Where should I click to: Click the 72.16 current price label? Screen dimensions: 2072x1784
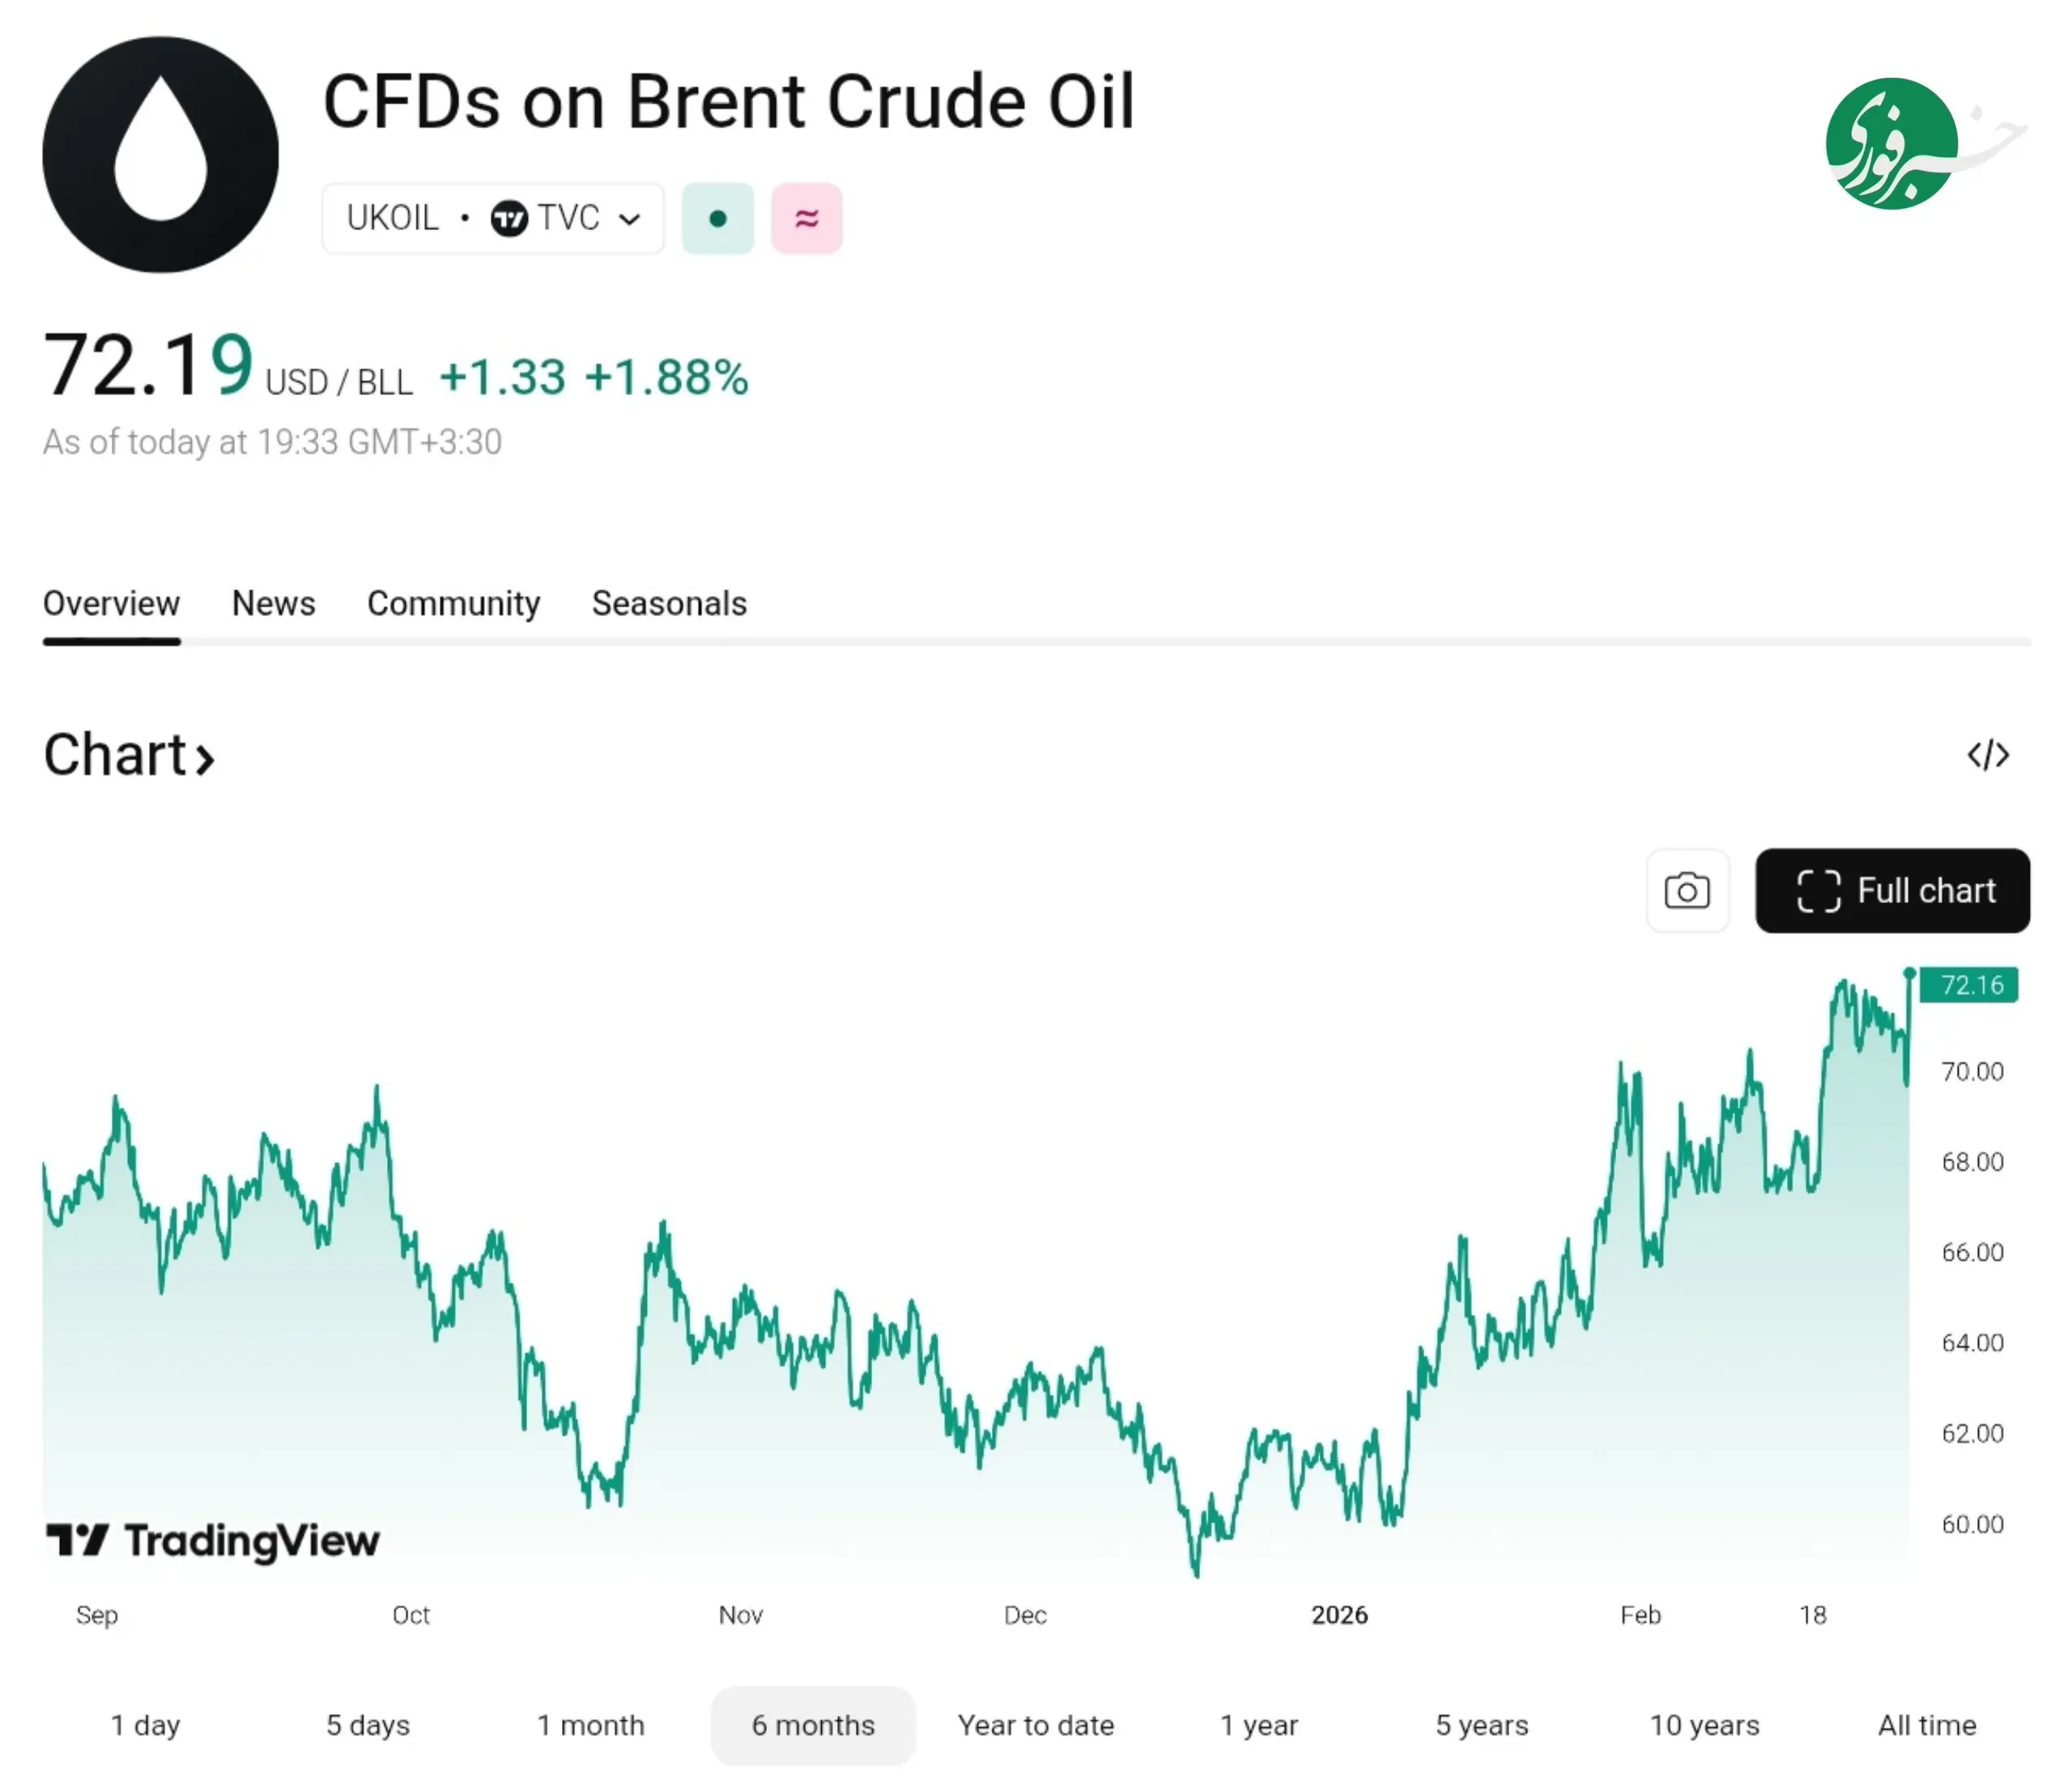coord(1970,985)
